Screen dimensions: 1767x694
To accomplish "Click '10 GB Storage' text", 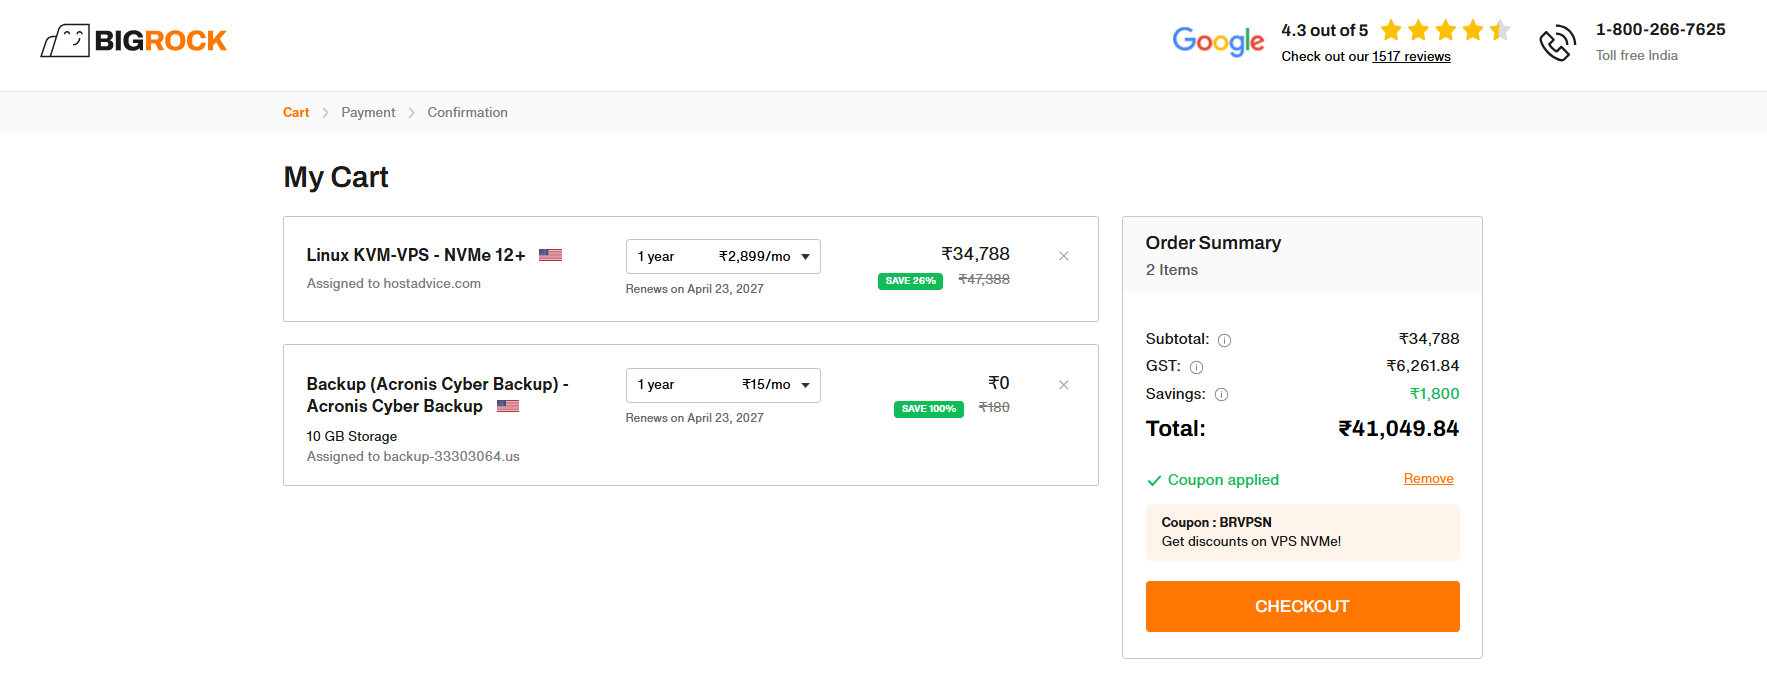I will pyautogui.click(x=351, y=437).
